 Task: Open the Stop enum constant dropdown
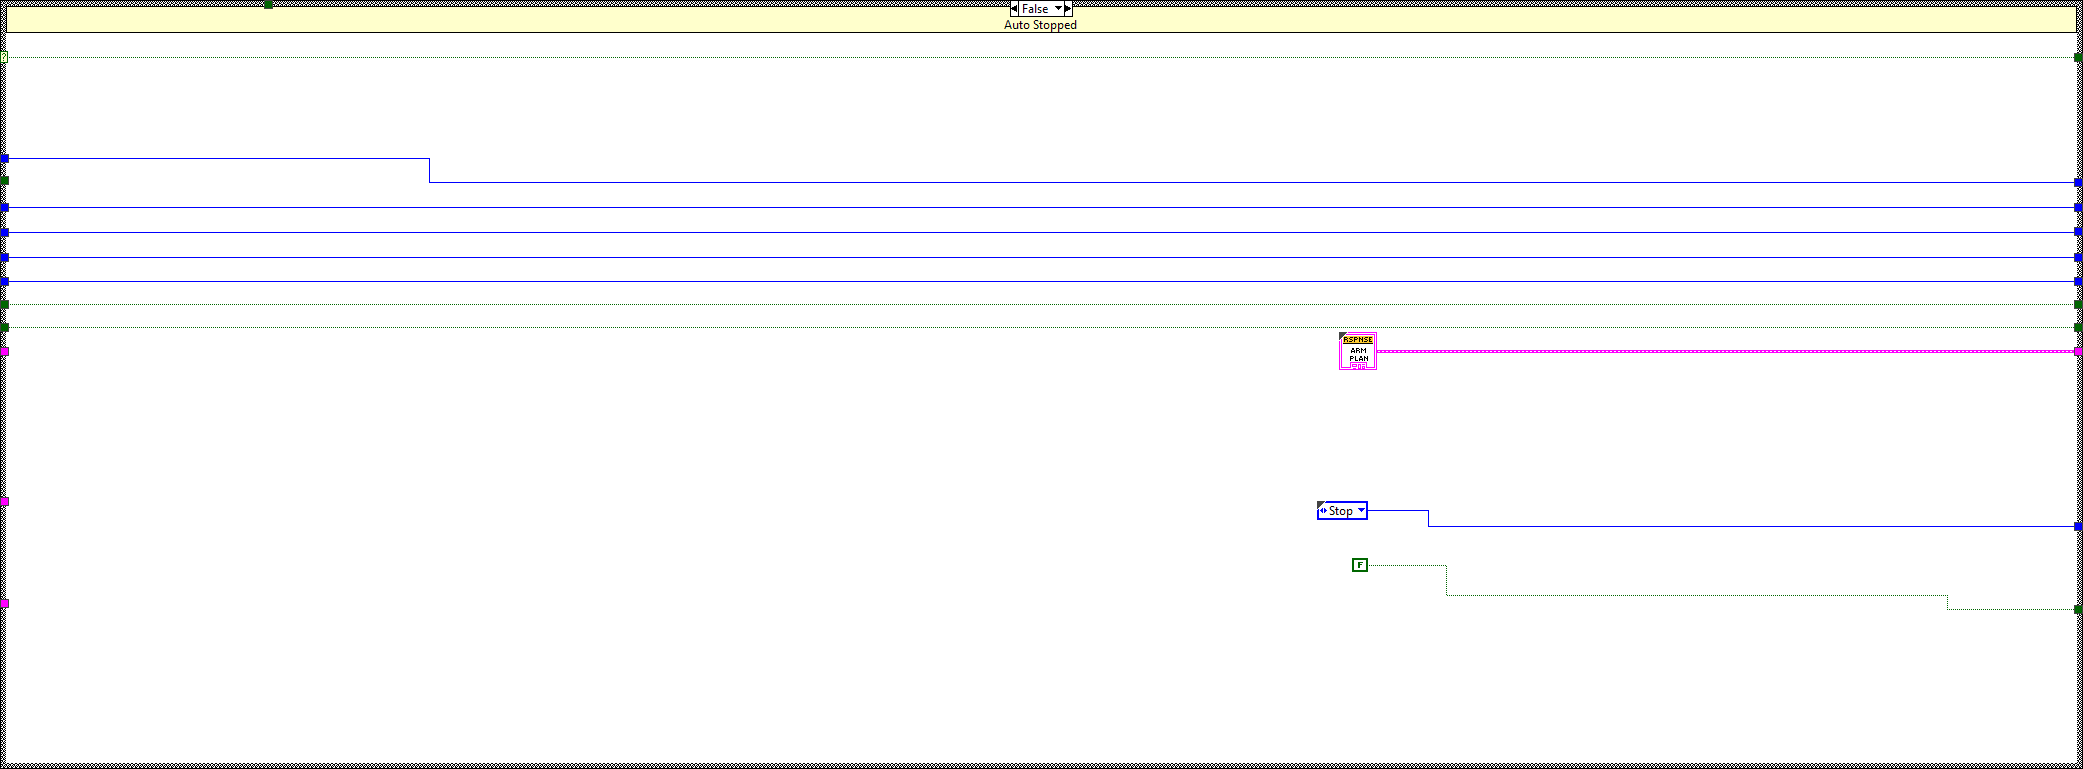[x=1361, y=511]
